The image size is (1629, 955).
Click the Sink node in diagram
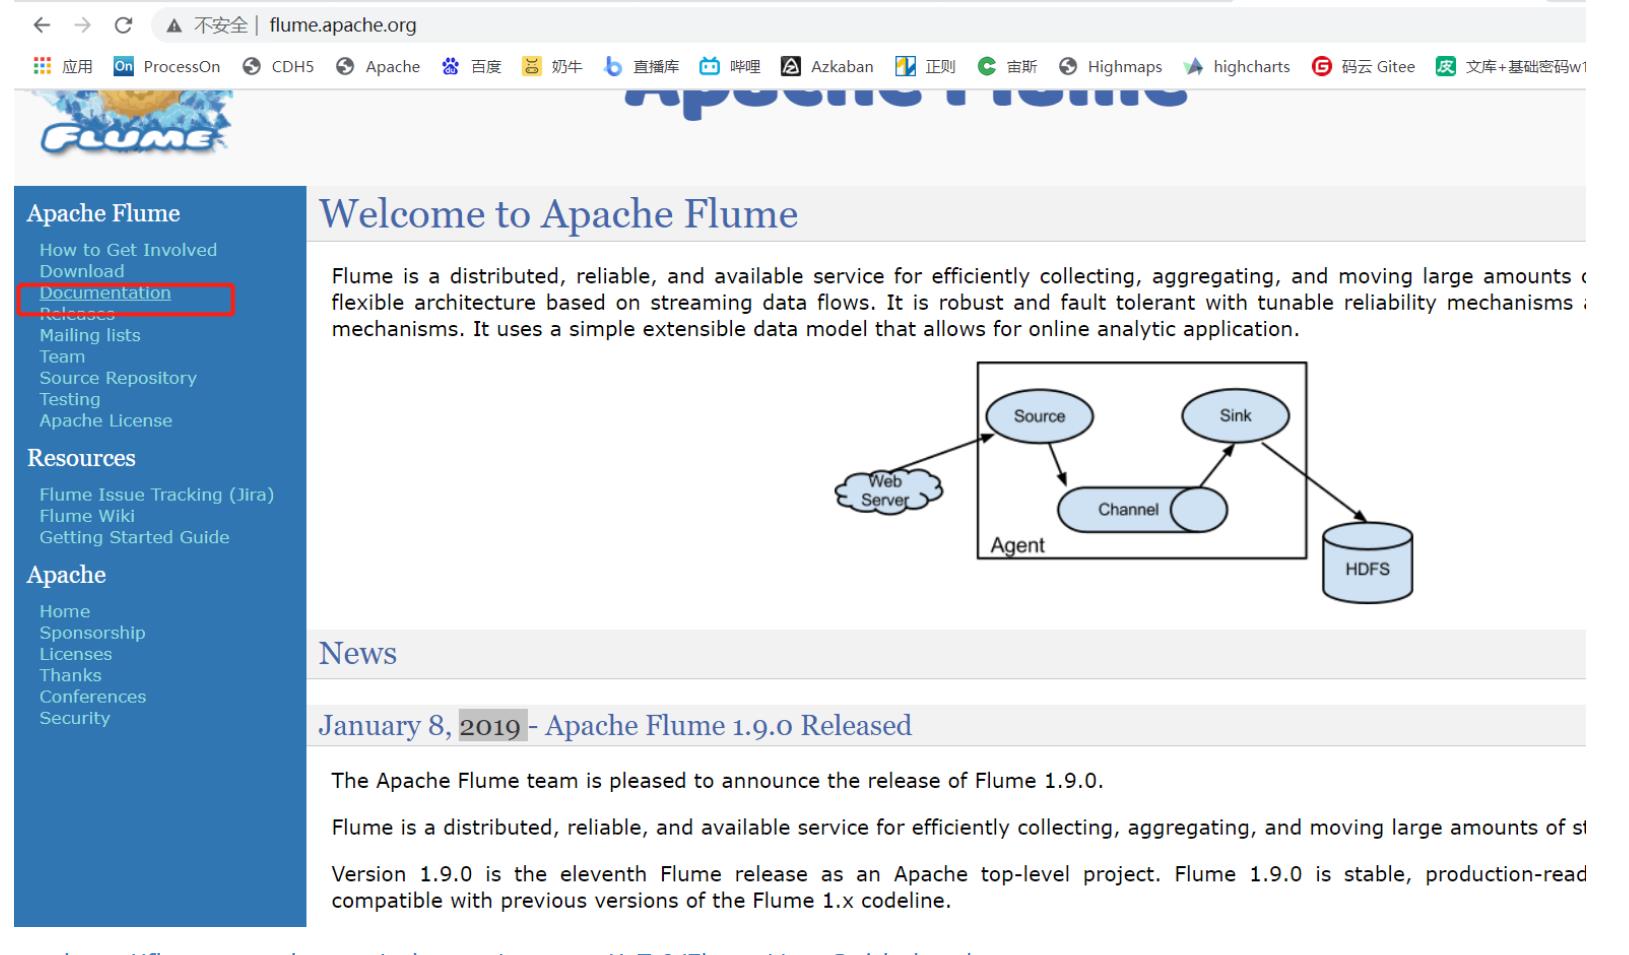[x=1235, y=415]
